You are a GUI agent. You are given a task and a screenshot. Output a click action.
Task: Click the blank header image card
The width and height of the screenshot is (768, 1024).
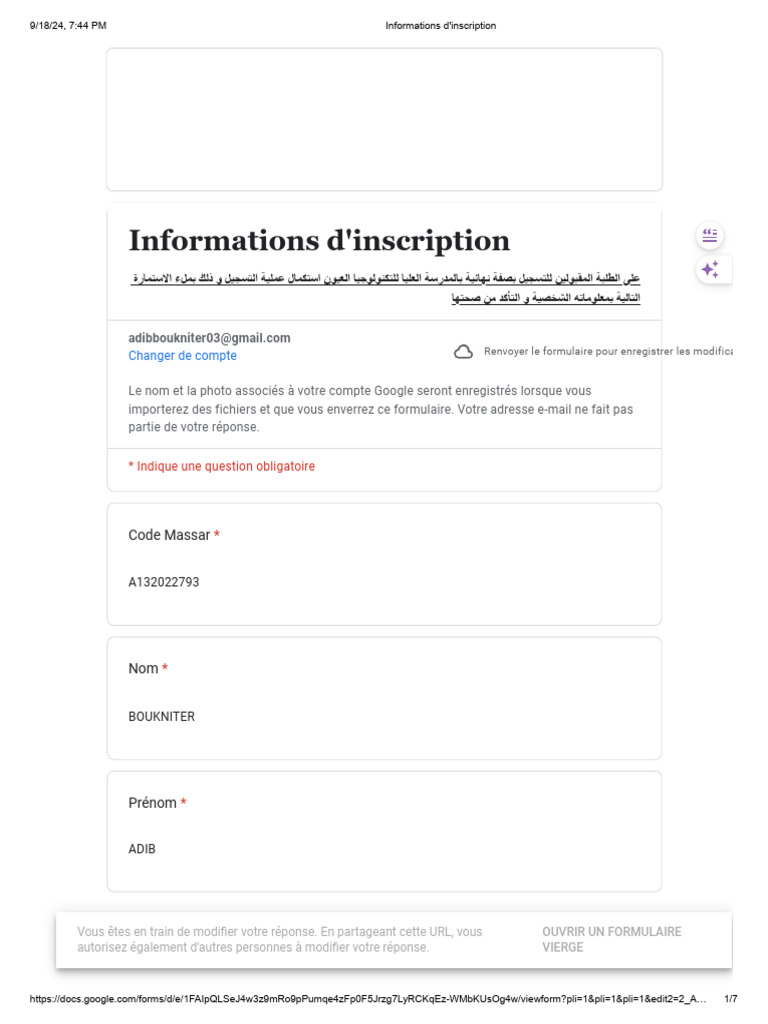coord(384,119)
